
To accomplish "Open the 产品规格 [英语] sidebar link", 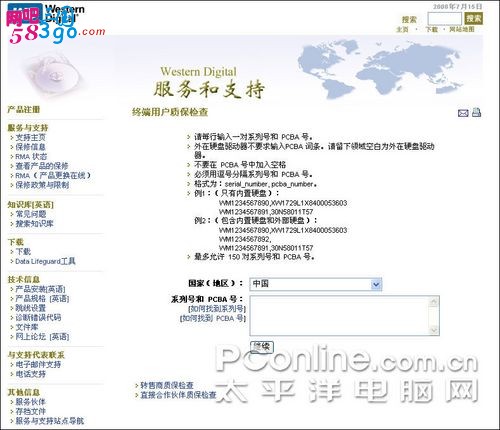I will click(42, 299).
